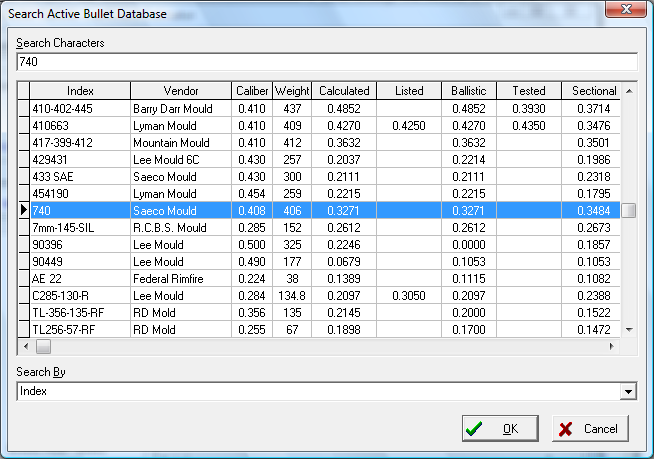654x459 pixels.
Task: Select the row with index 417-399-412
Action: (319, 143)
